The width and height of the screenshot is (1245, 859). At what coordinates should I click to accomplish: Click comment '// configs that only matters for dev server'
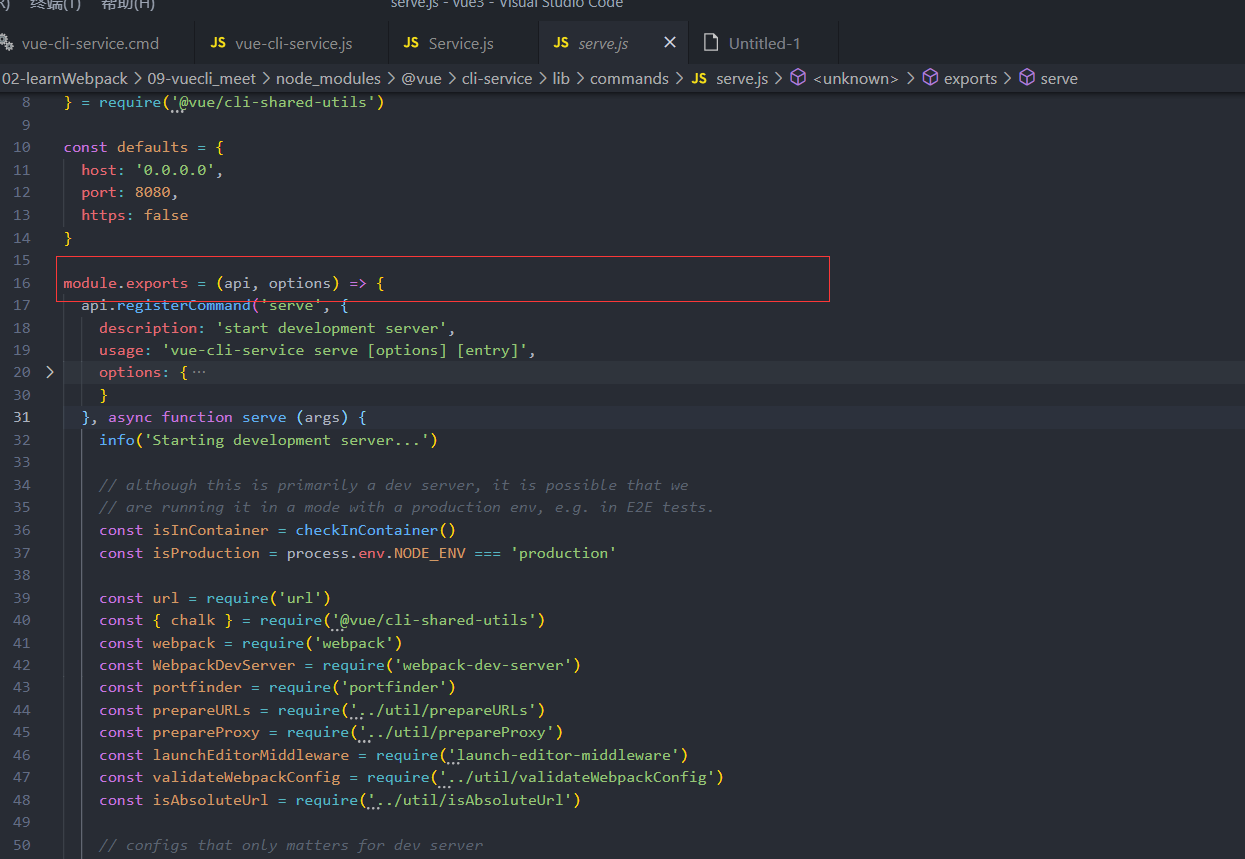[x=291, y=845]
